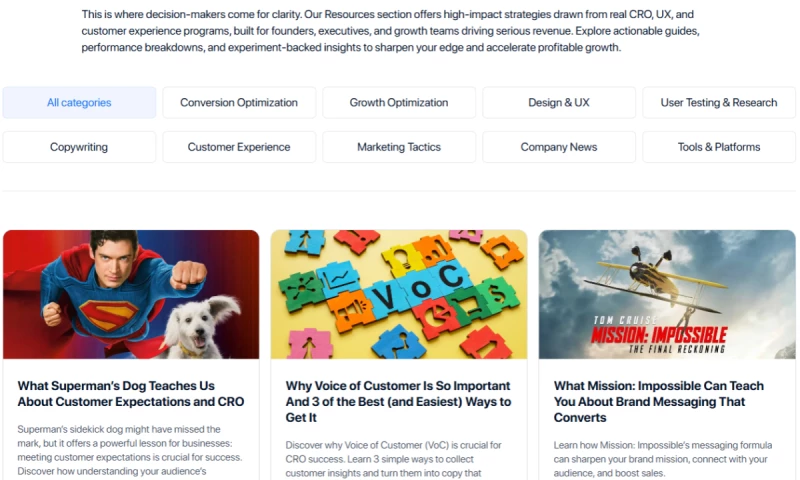Show User Testing & Research articles

719,103
